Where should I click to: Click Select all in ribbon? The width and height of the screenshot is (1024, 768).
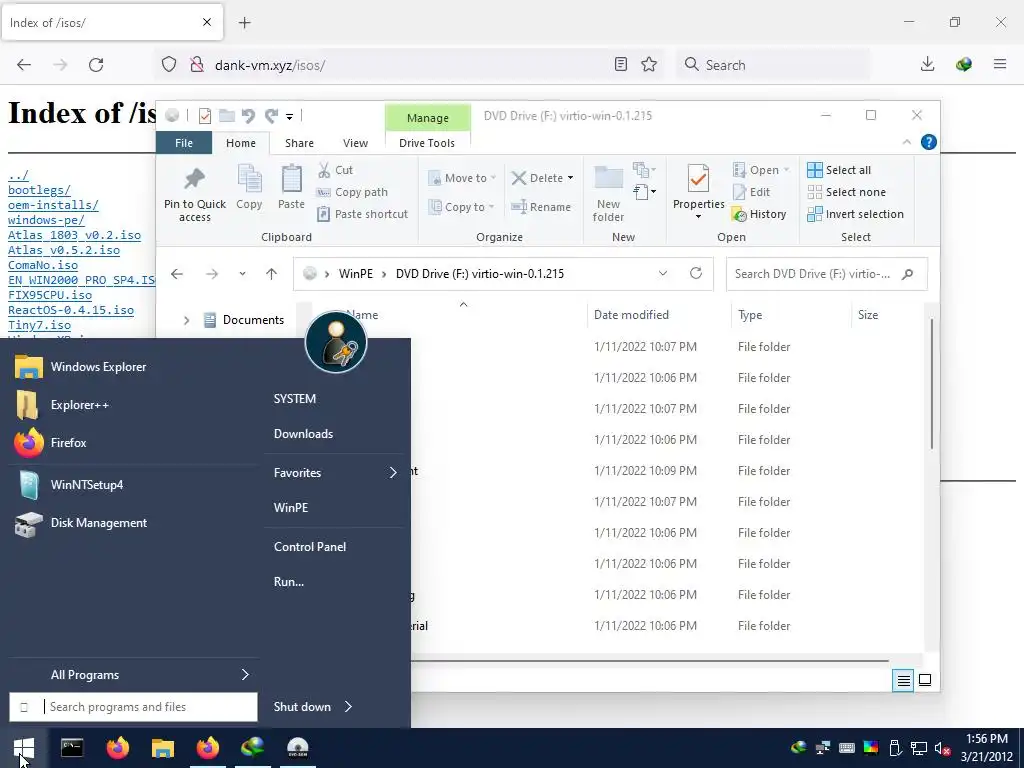pos(839,170)
